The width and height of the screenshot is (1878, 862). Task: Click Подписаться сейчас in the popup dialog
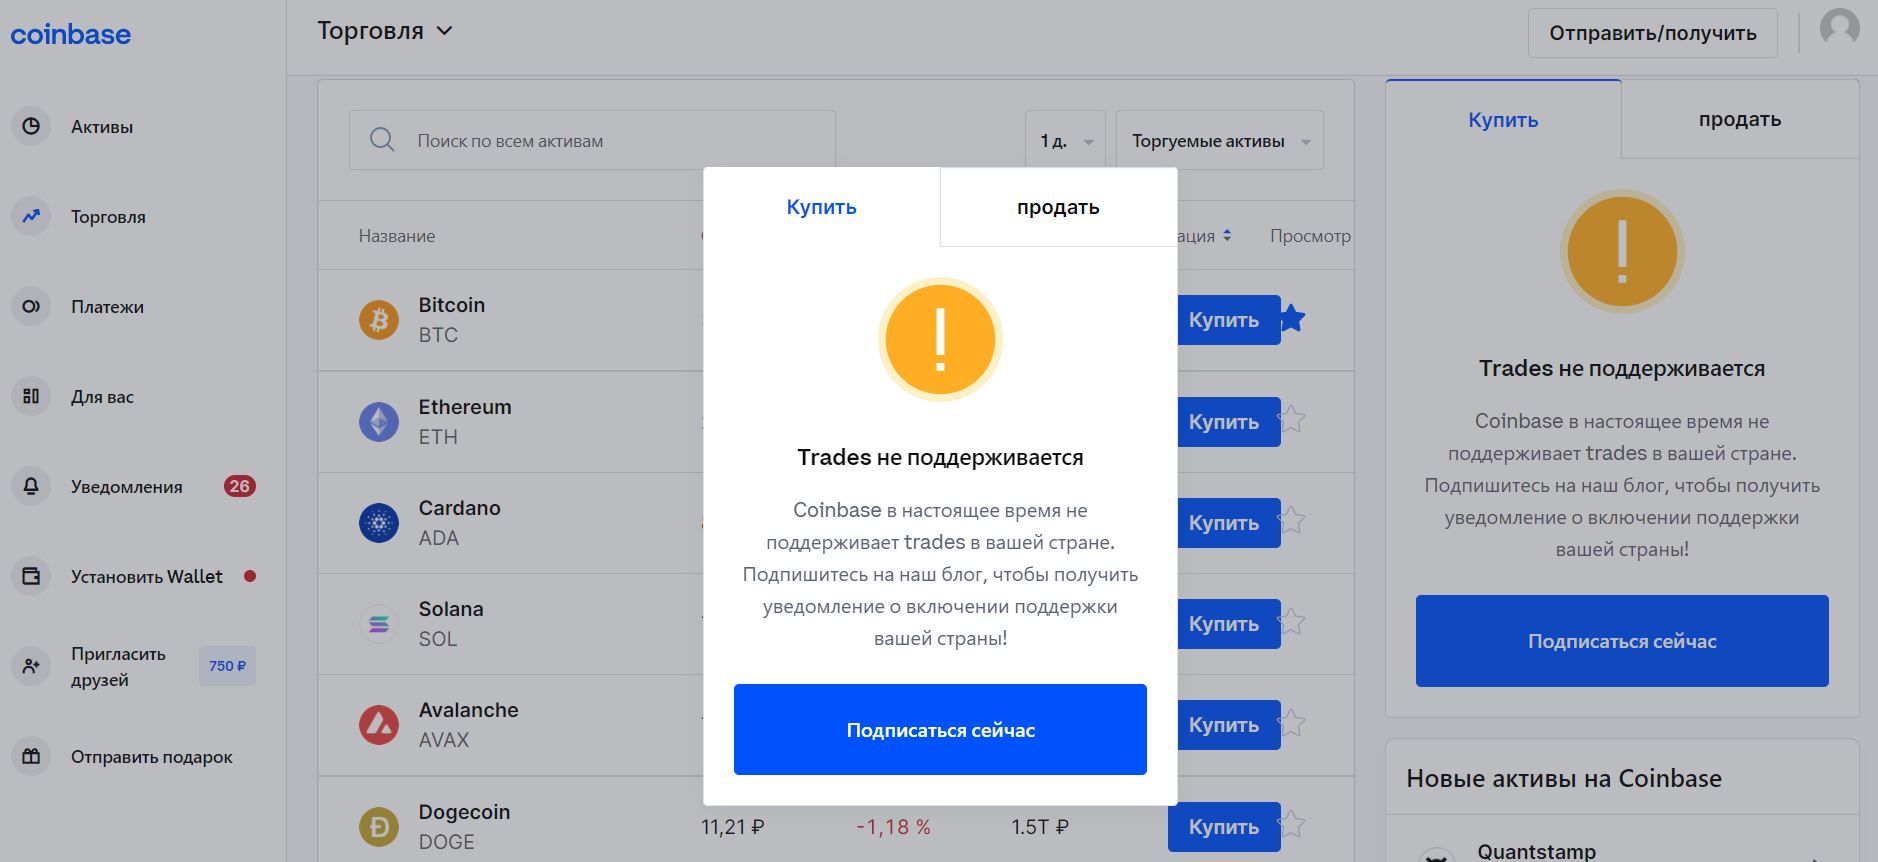940,729
